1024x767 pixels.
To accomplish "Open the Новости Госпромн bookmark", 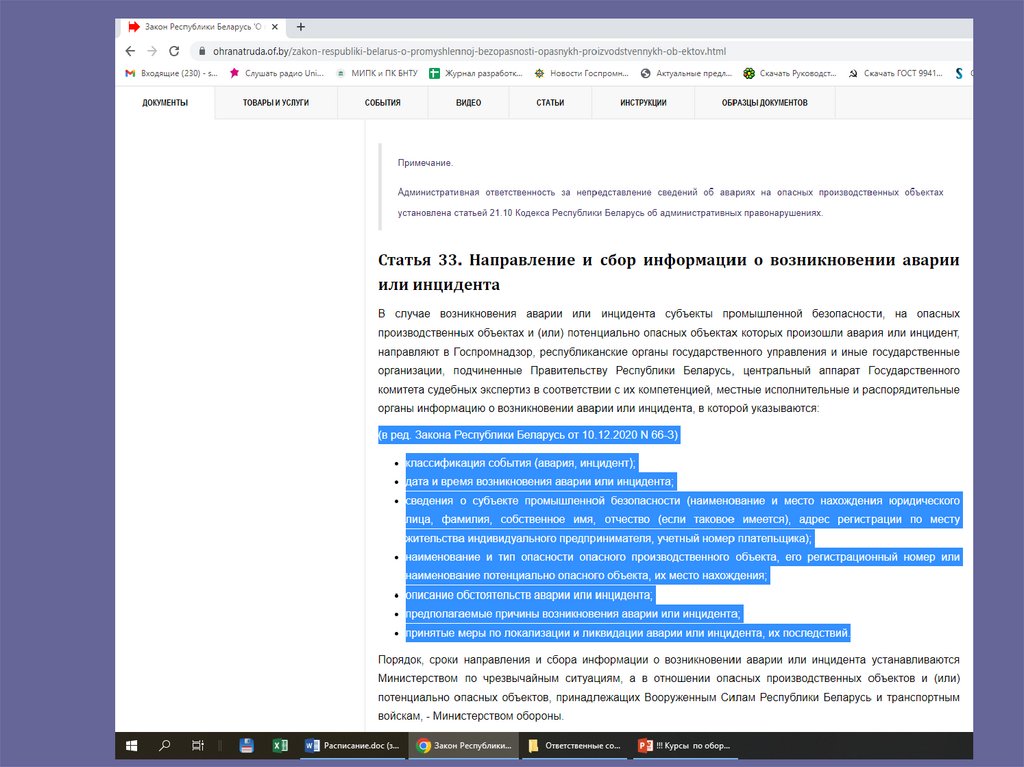I will tap(581, 73).
